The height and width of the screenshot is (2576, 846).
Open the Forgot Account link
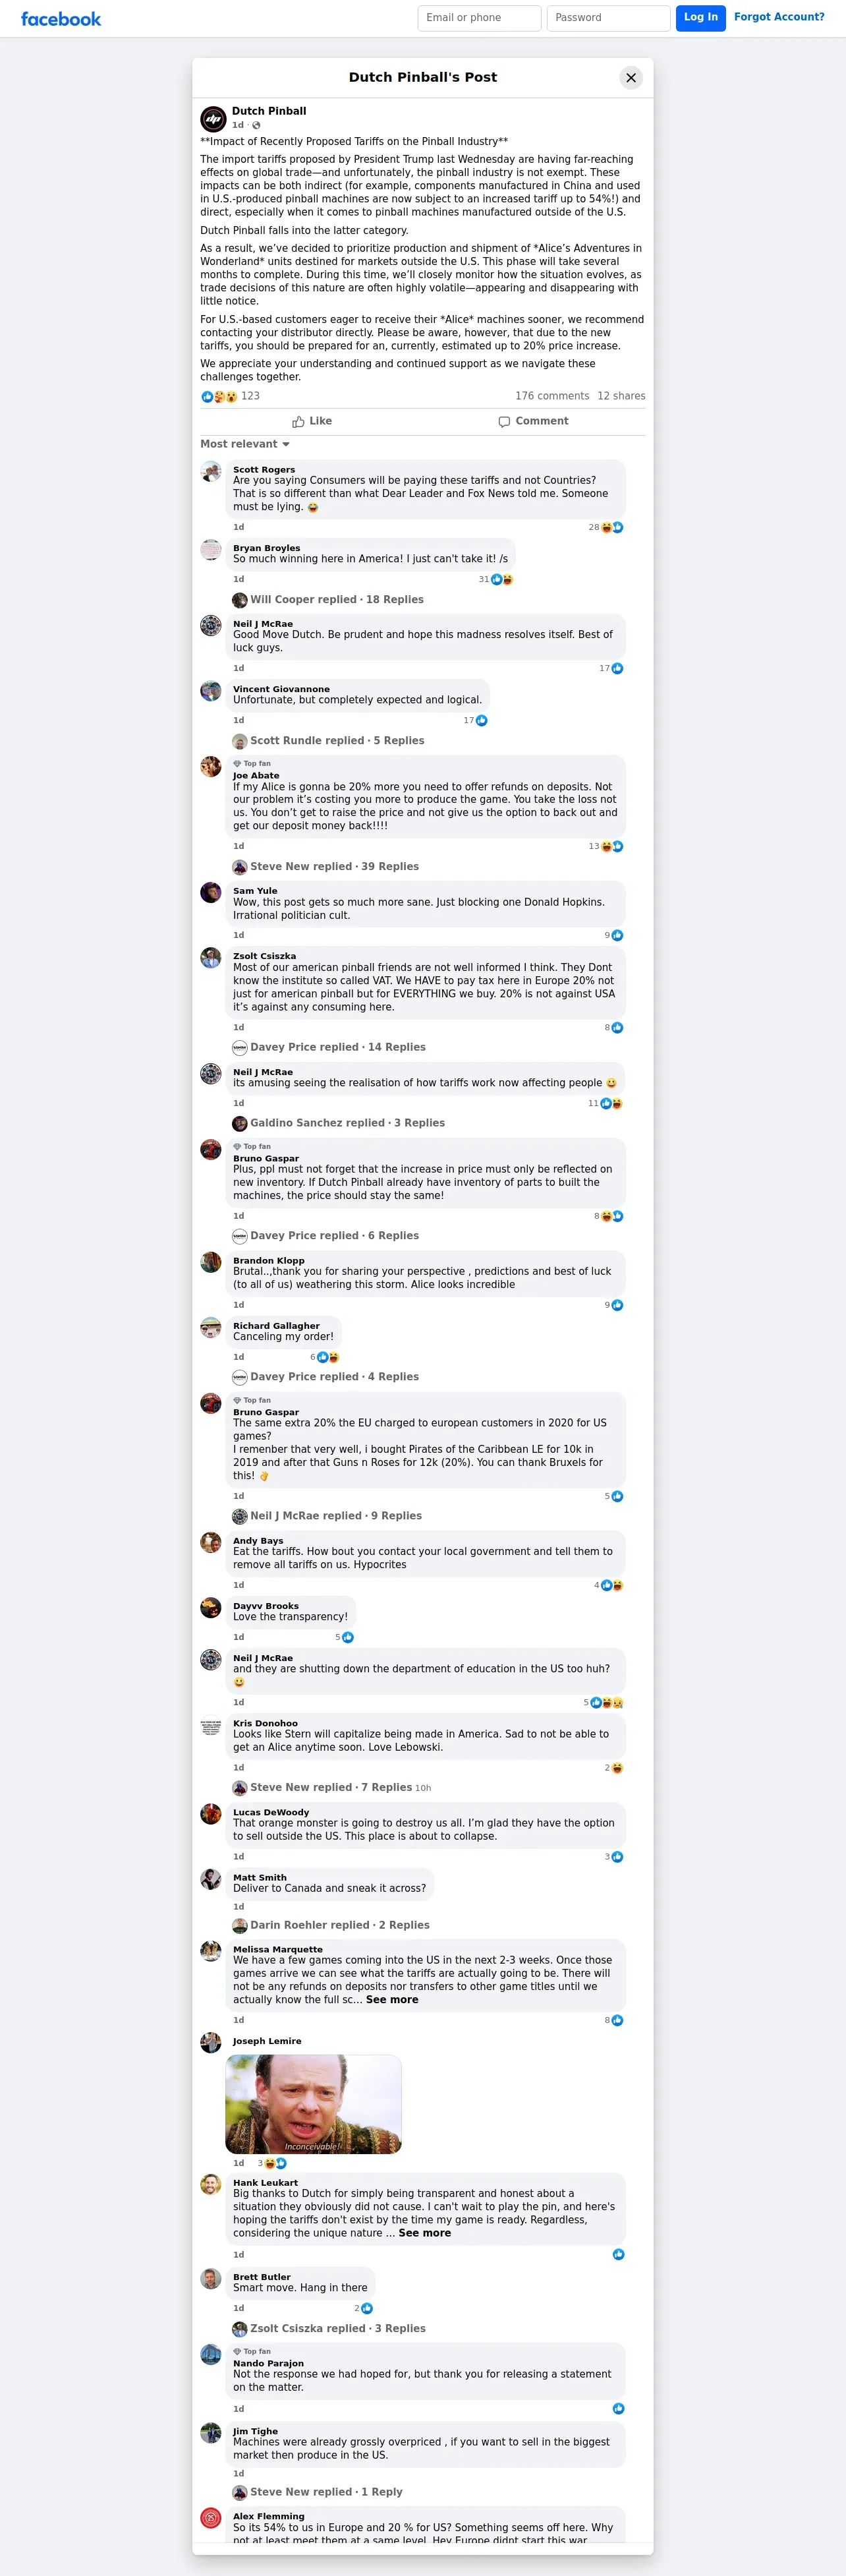[779, 17]
